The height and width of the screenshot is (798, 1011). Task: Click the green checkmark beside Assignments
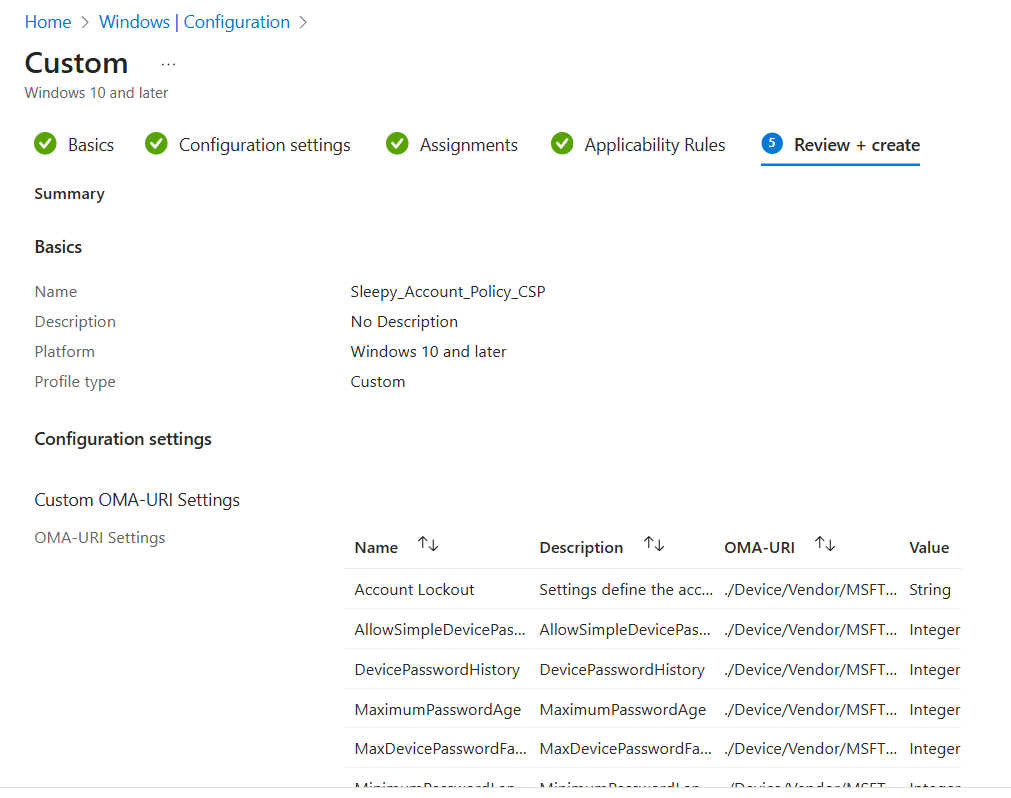point(397,144)
